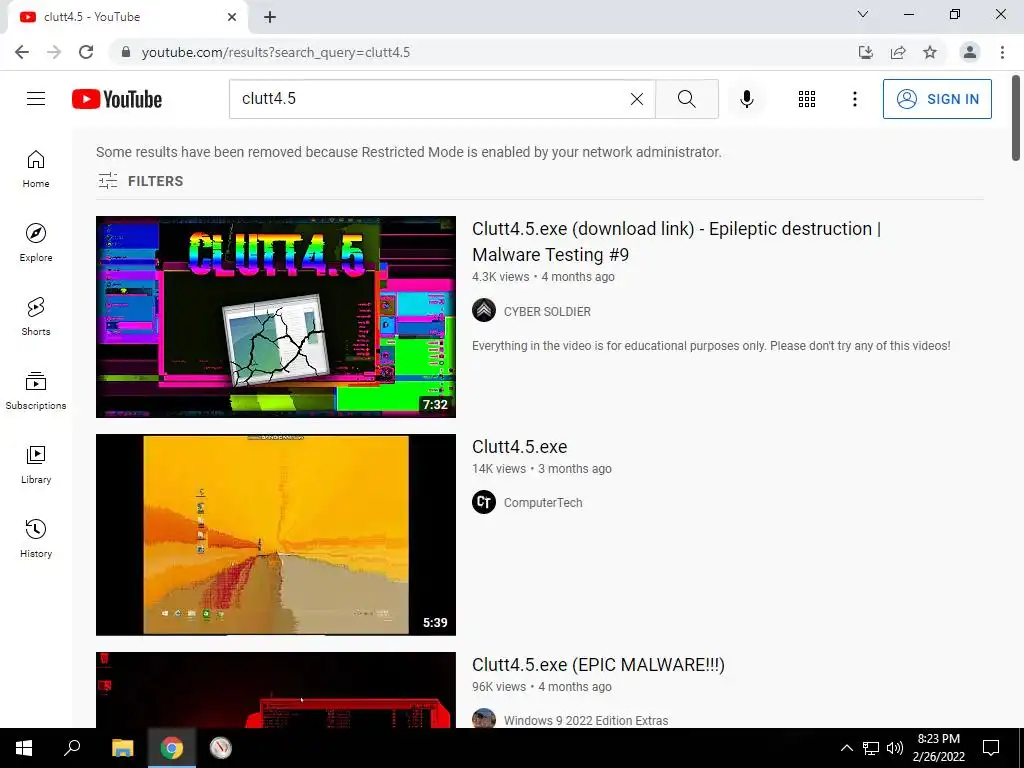Viewport: 1024px width, 768px height.
Task: Open Shorts in sidebar
Action: tap(36, 316)
